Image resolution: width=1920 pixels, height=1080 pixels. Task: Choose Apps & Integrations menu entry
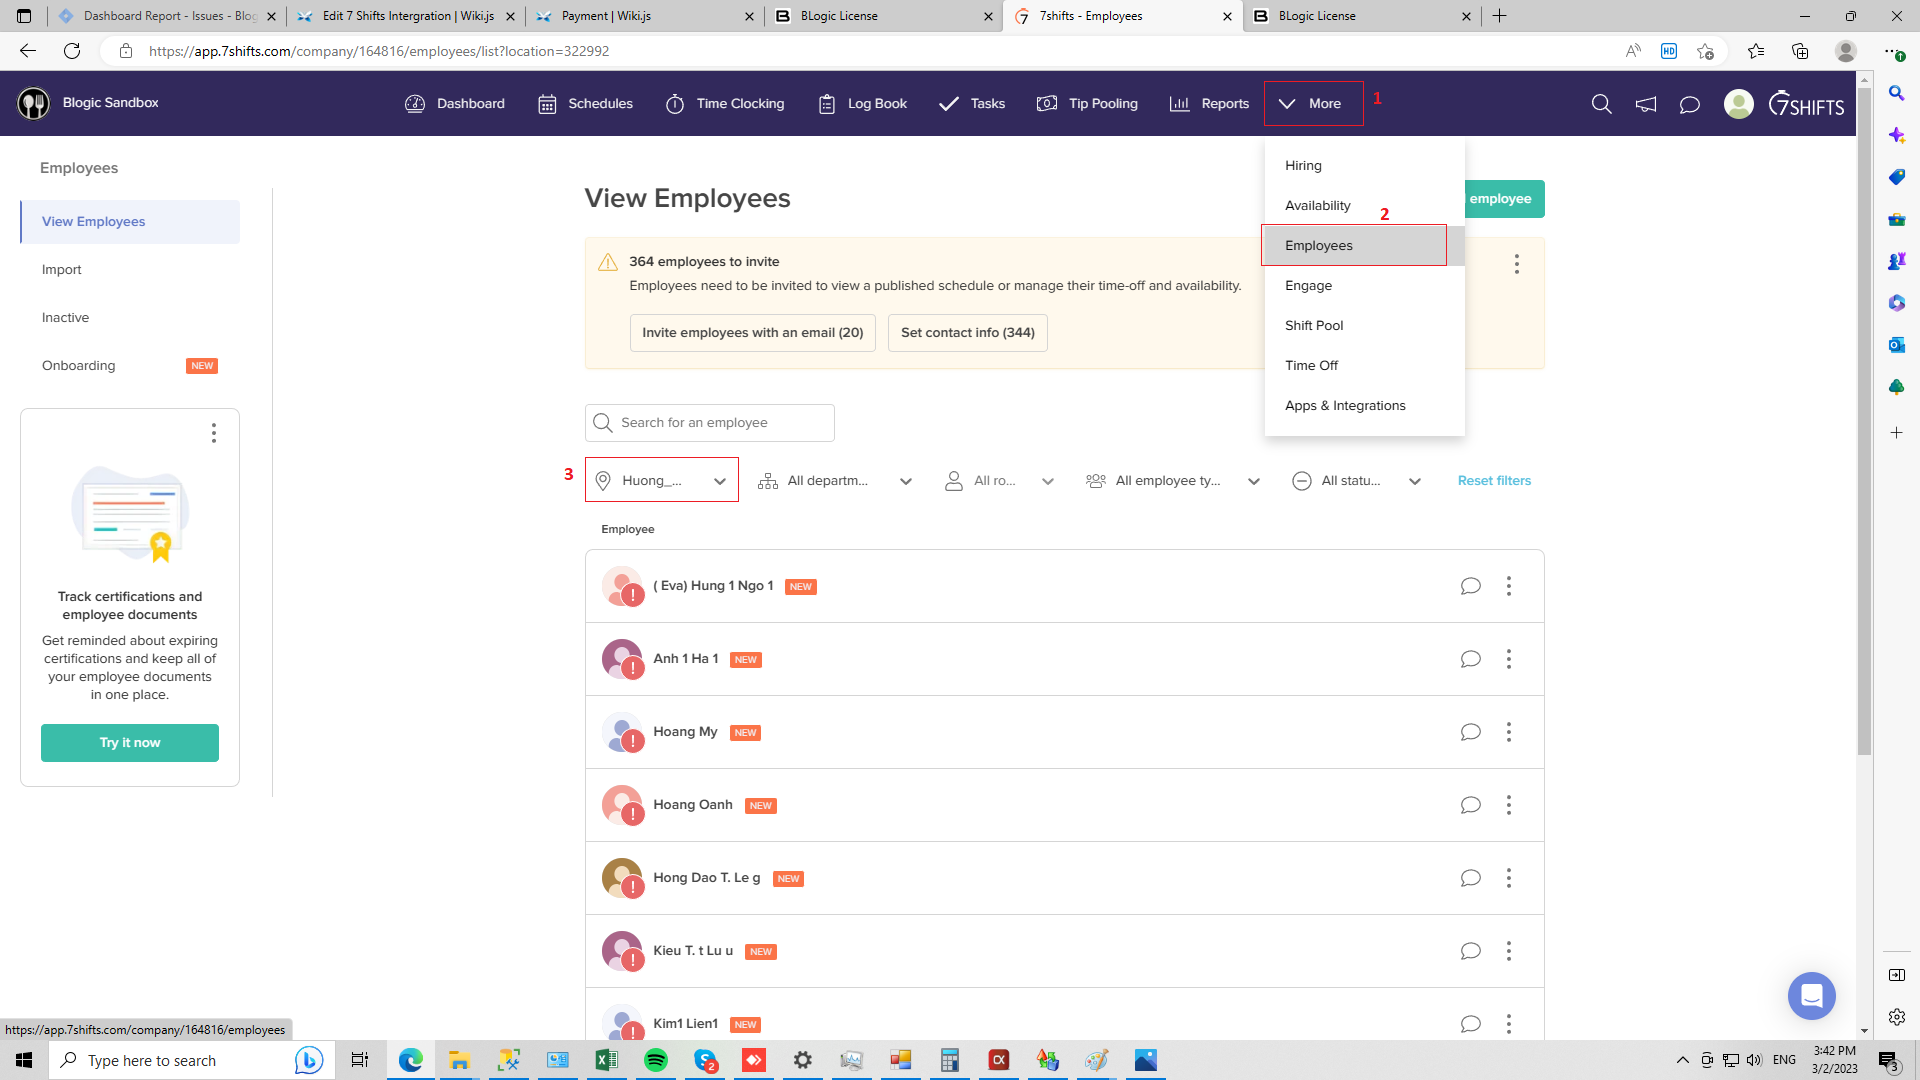(1345, 406)
